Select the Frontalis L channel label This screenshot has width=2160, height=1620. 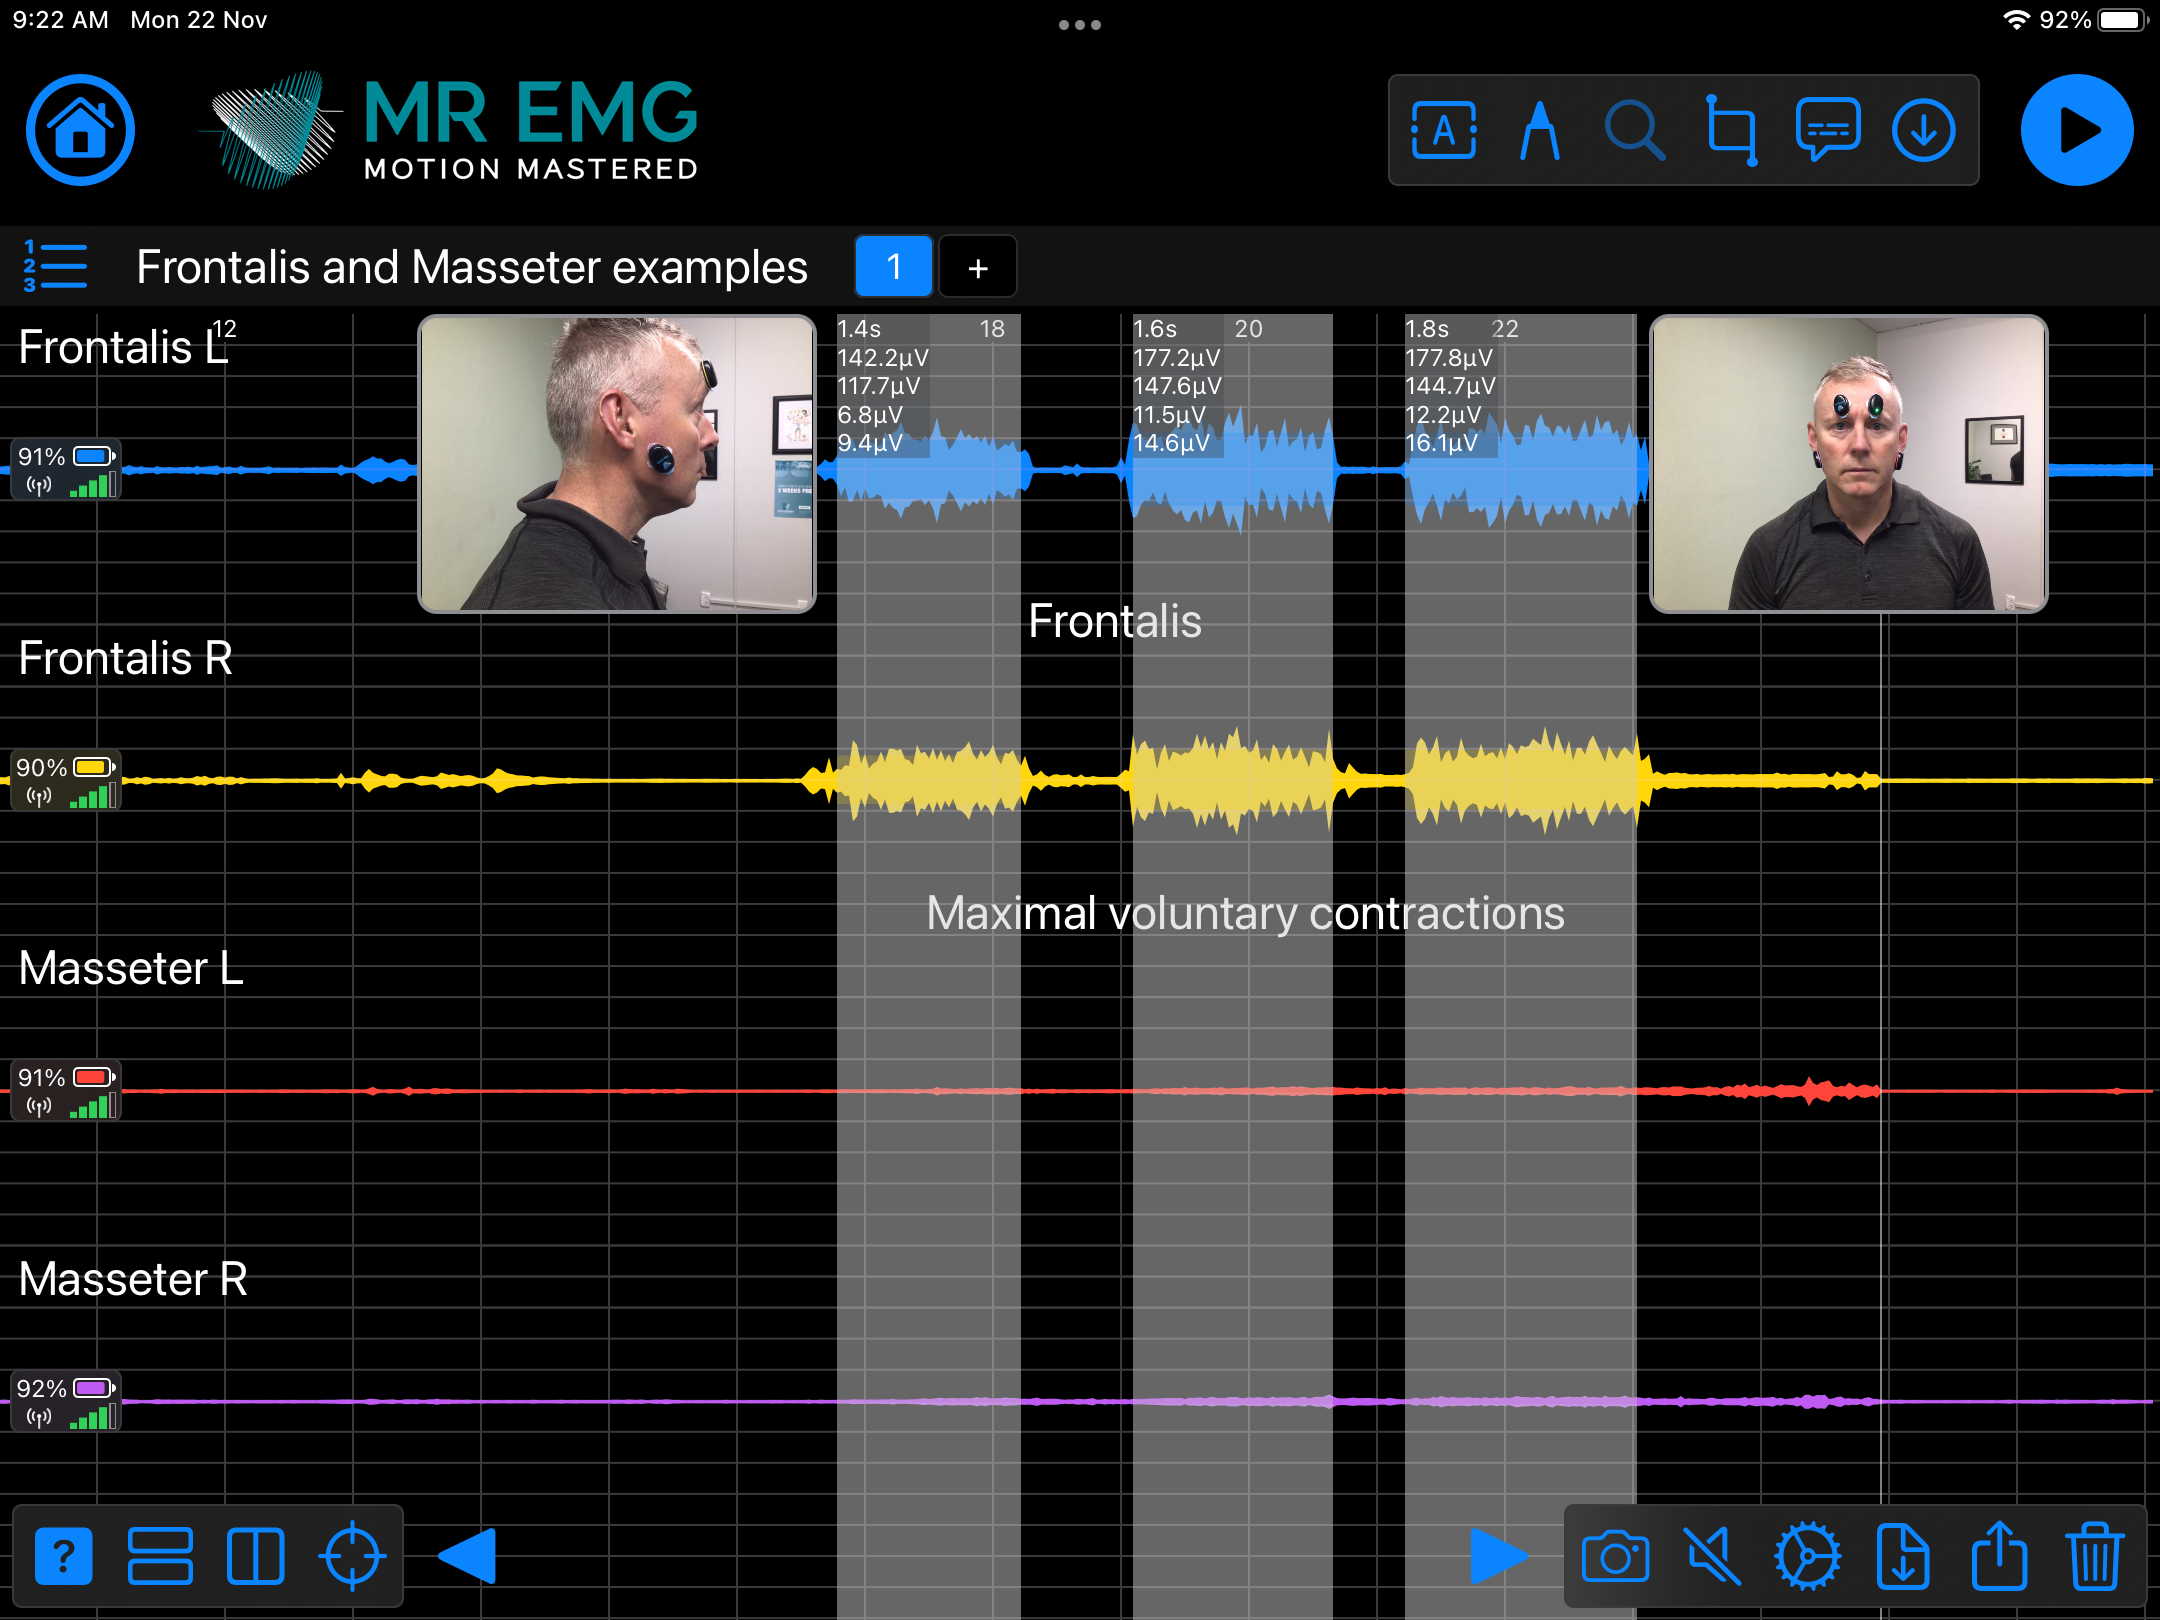(x=124, y=347)
